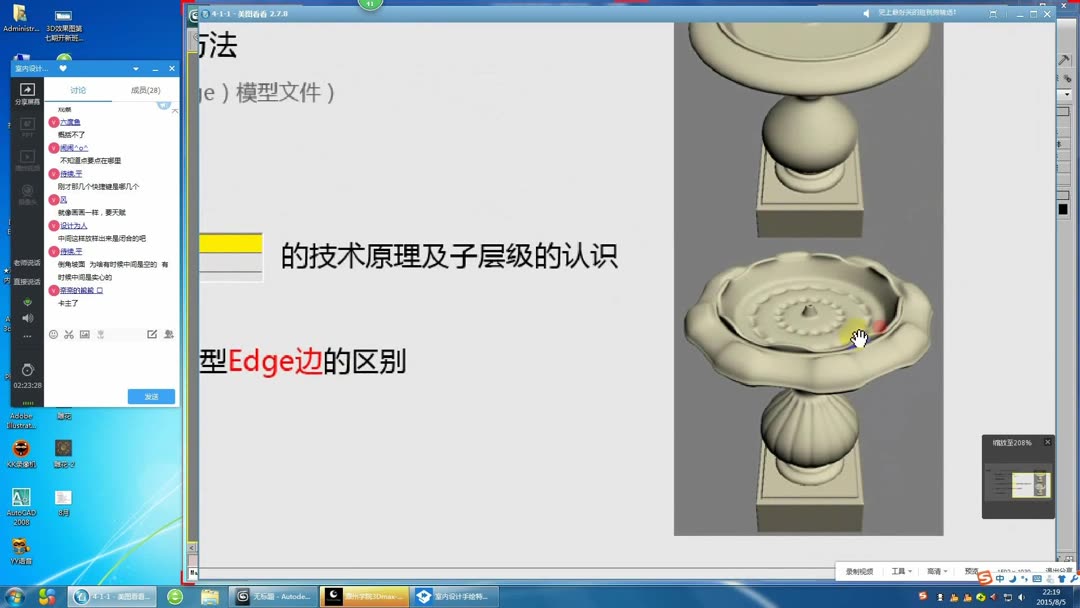
Task: Open the emoji picker in the chat toolbar
Action: pos(56,334)
